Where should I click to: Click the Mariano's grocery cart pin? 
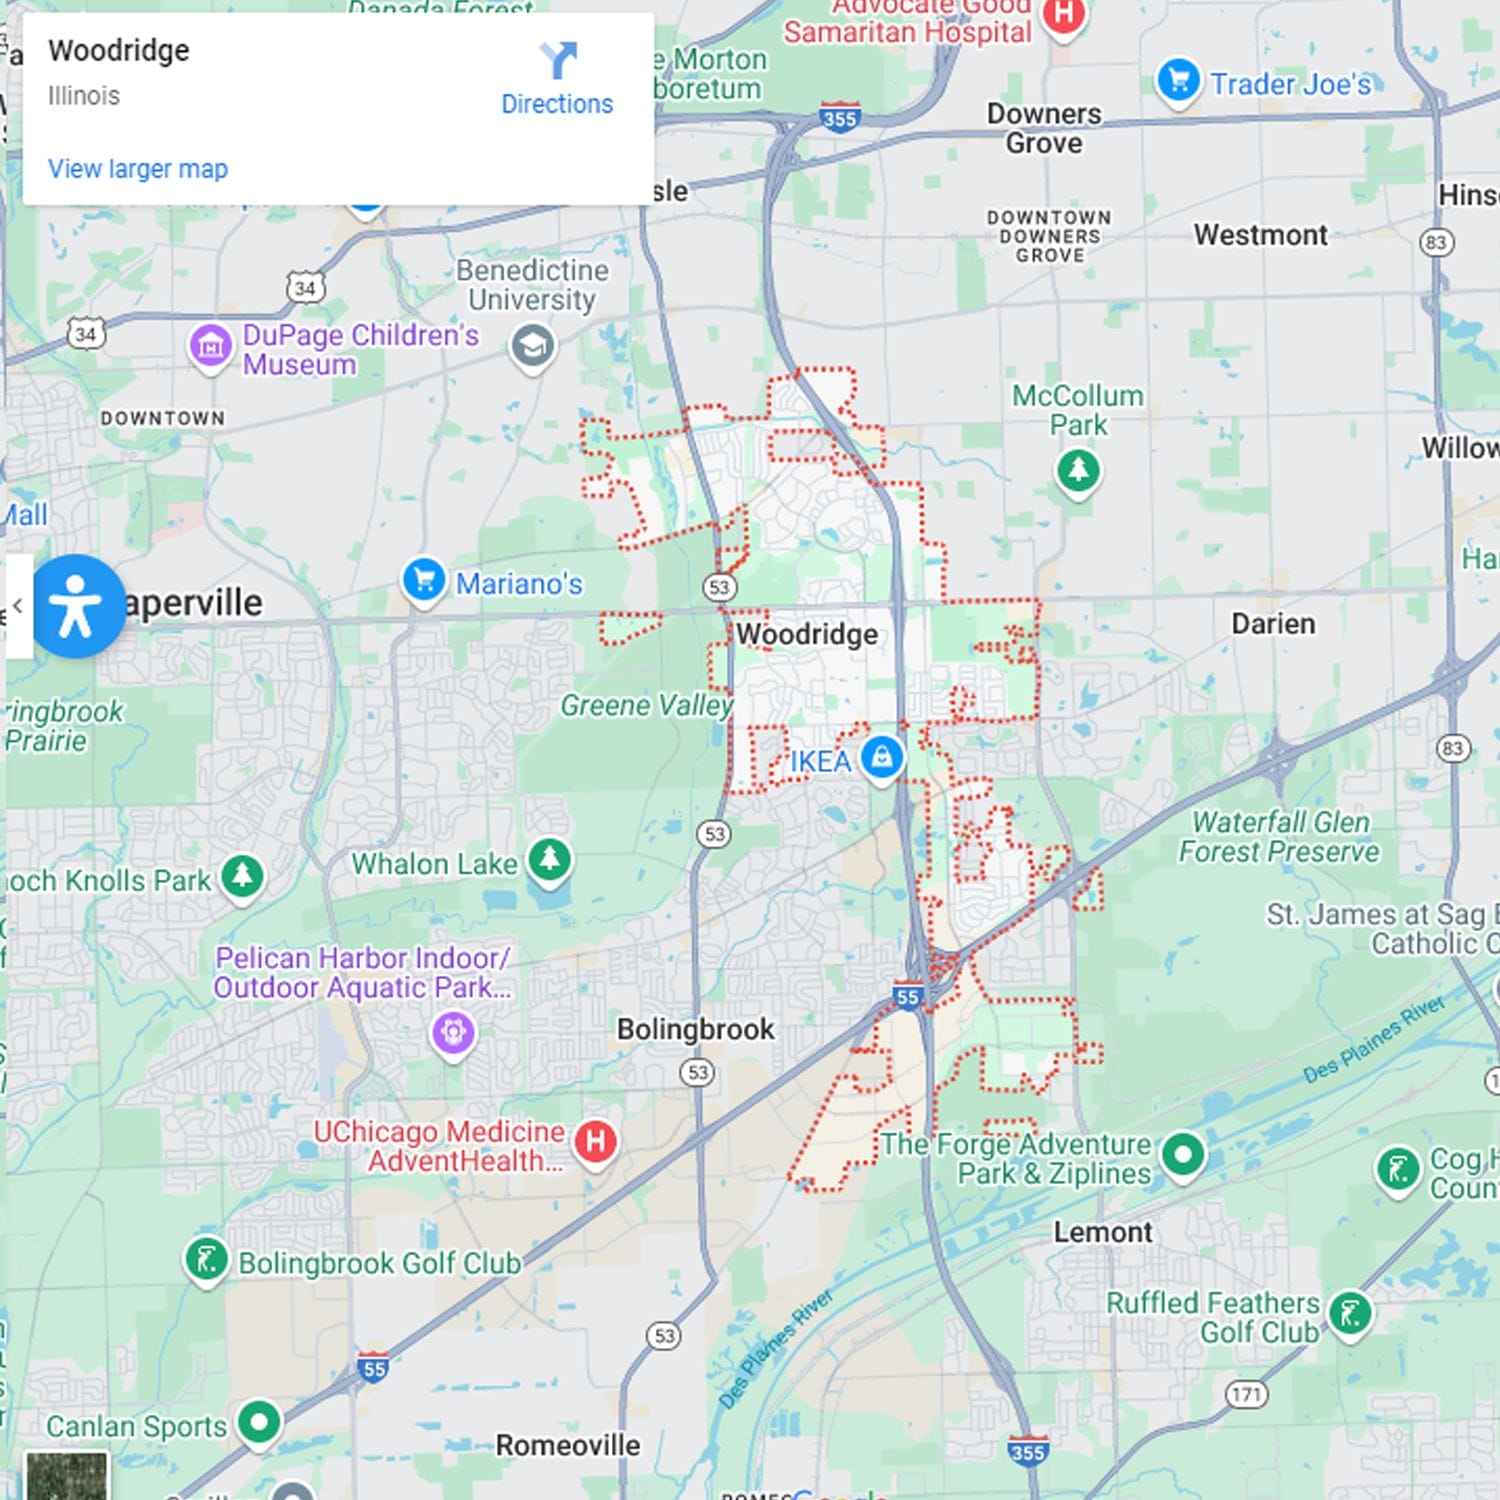point(424,579)
